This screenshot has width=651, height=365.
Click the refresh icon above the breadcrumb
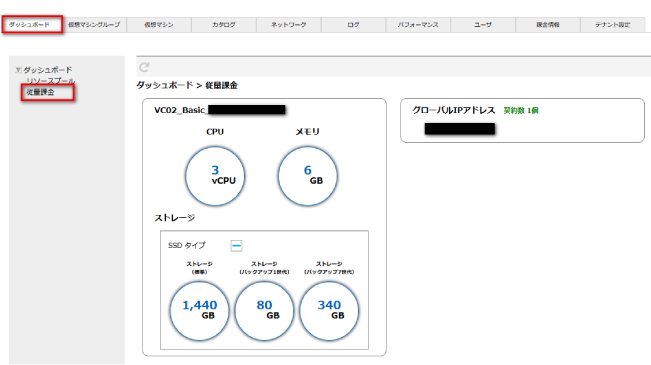tap(144, 67)
